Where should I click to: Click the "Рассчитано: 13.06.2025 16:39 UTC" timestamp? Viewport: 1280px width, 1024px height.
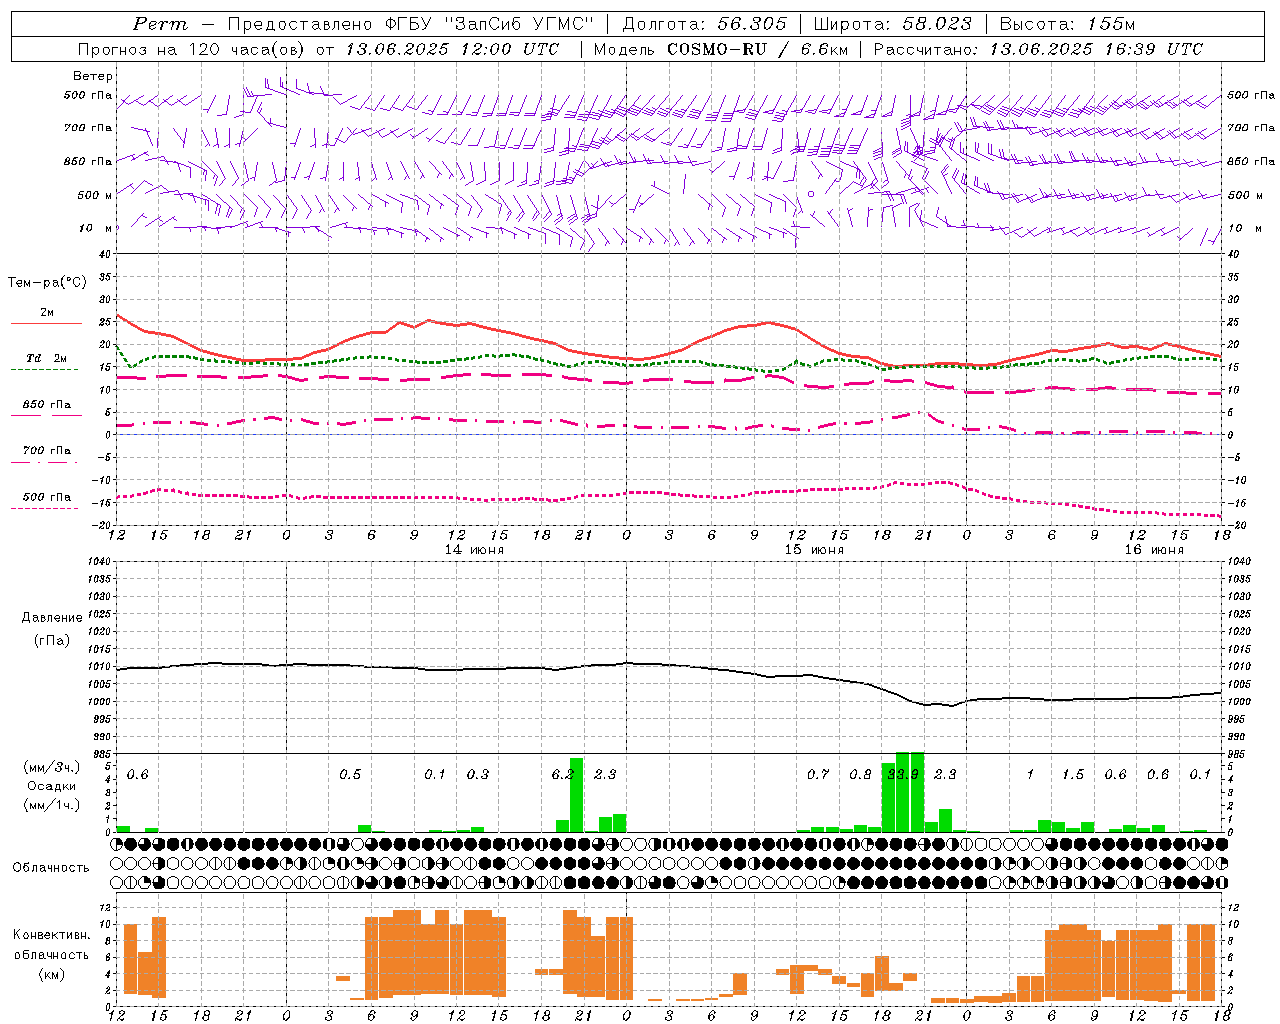(x=1038, y=49)
